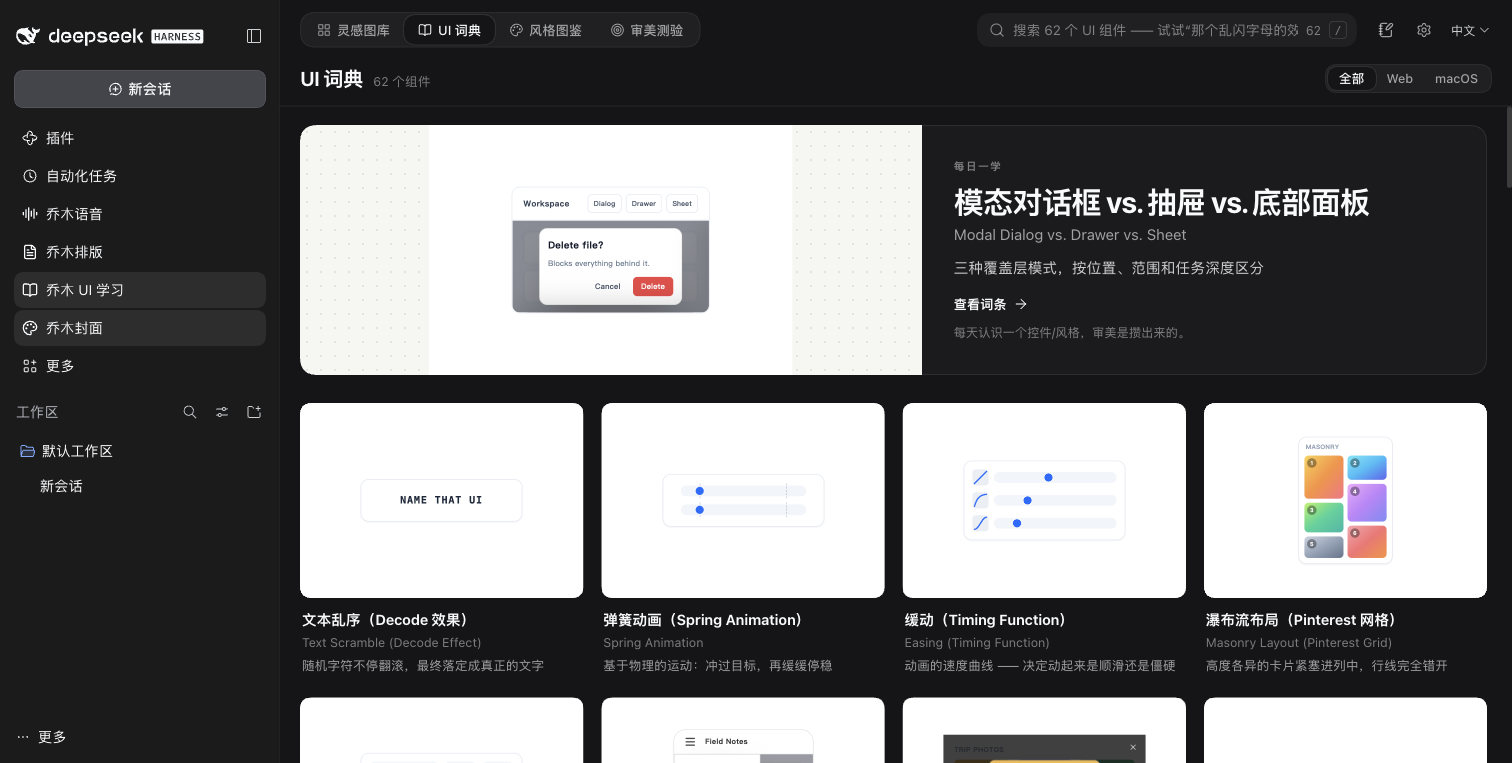Open 模态对话框 vs. 抽屉 headline

click(1161, 203)
